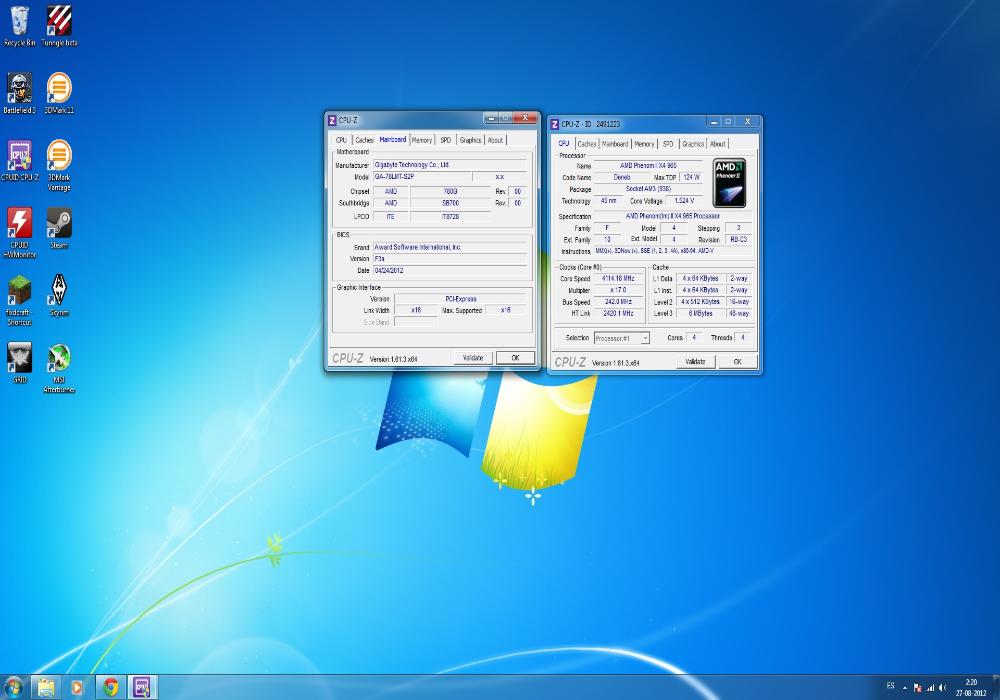Open the taskbar clock and date
The height and width of the screenshot is (700, 1000).
(971, 687)
